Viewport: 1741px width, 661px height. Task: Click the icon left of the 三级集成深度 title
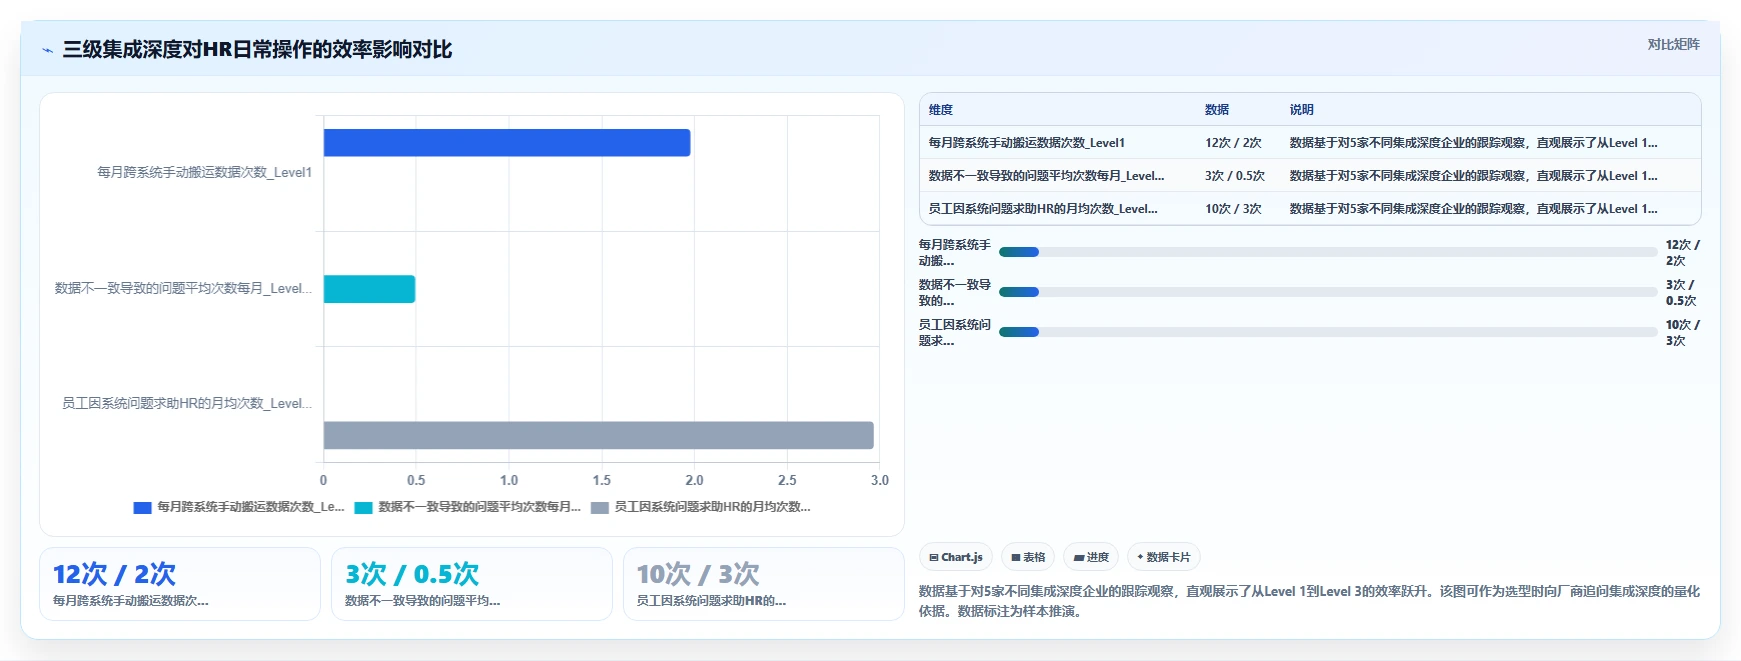click(47, 50)
